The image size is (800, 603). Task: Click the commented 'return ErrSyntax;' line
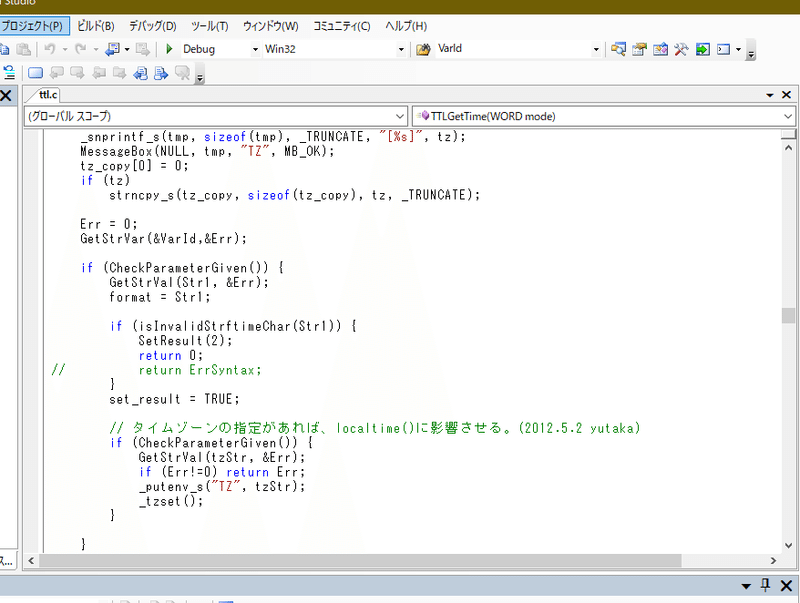click(199, 370)
